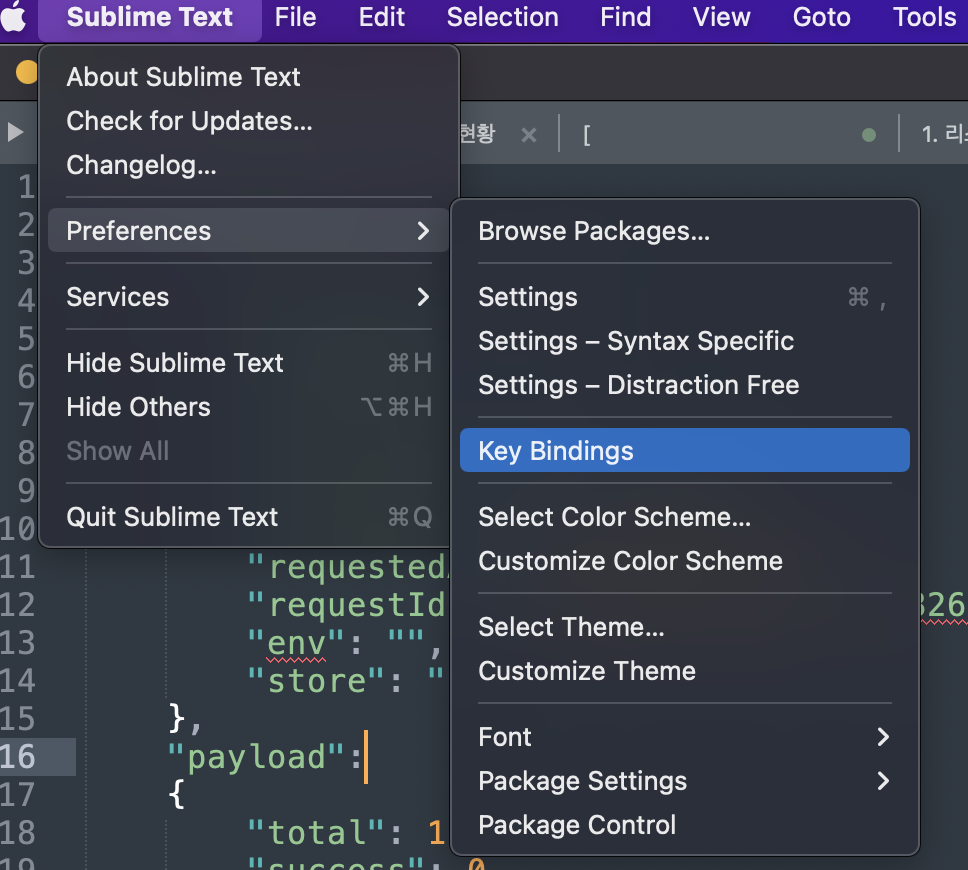Open Settings from Preferences submenu
The width and height of the screenshot is (968, 870).
[685, 297]
